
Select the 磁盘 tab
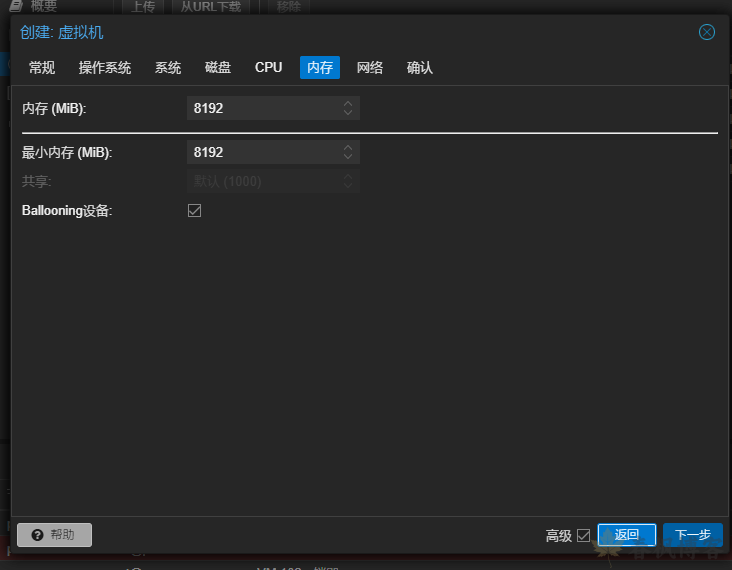point(218,68)
